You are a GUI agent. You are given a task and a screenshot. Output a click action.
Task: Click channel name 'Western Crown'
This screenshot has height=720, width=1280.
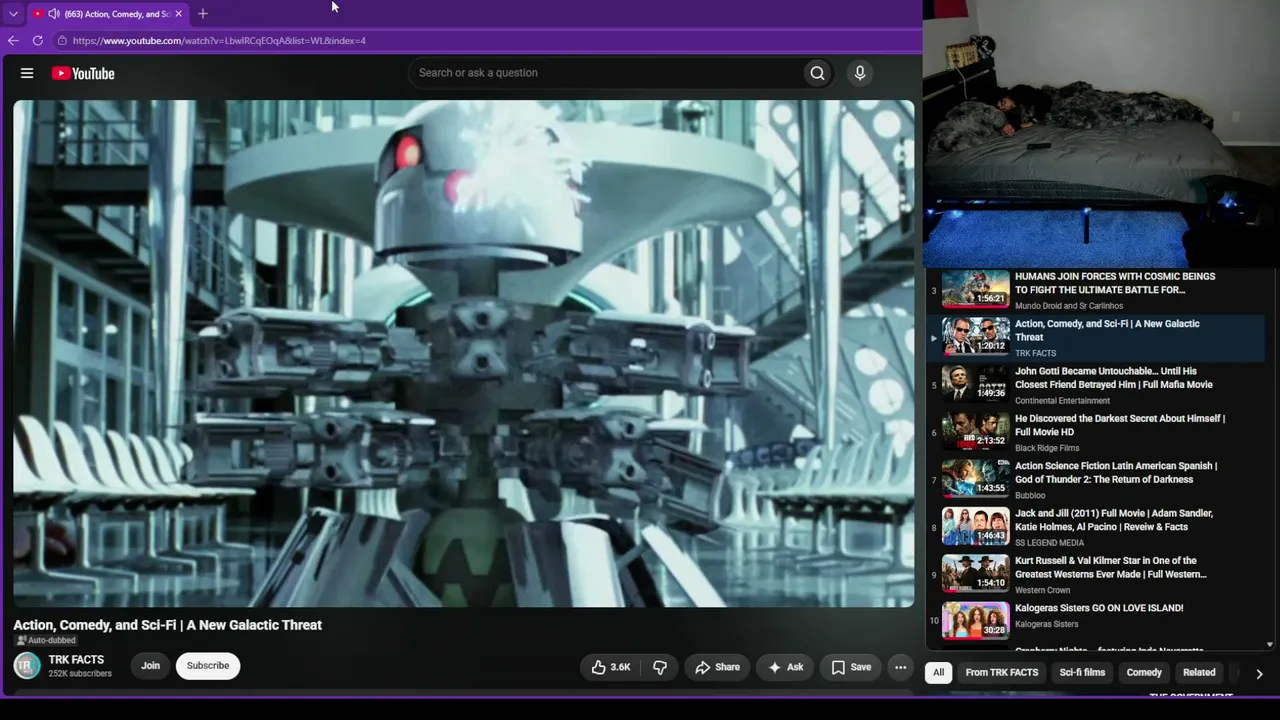[x=1043, y=590]
